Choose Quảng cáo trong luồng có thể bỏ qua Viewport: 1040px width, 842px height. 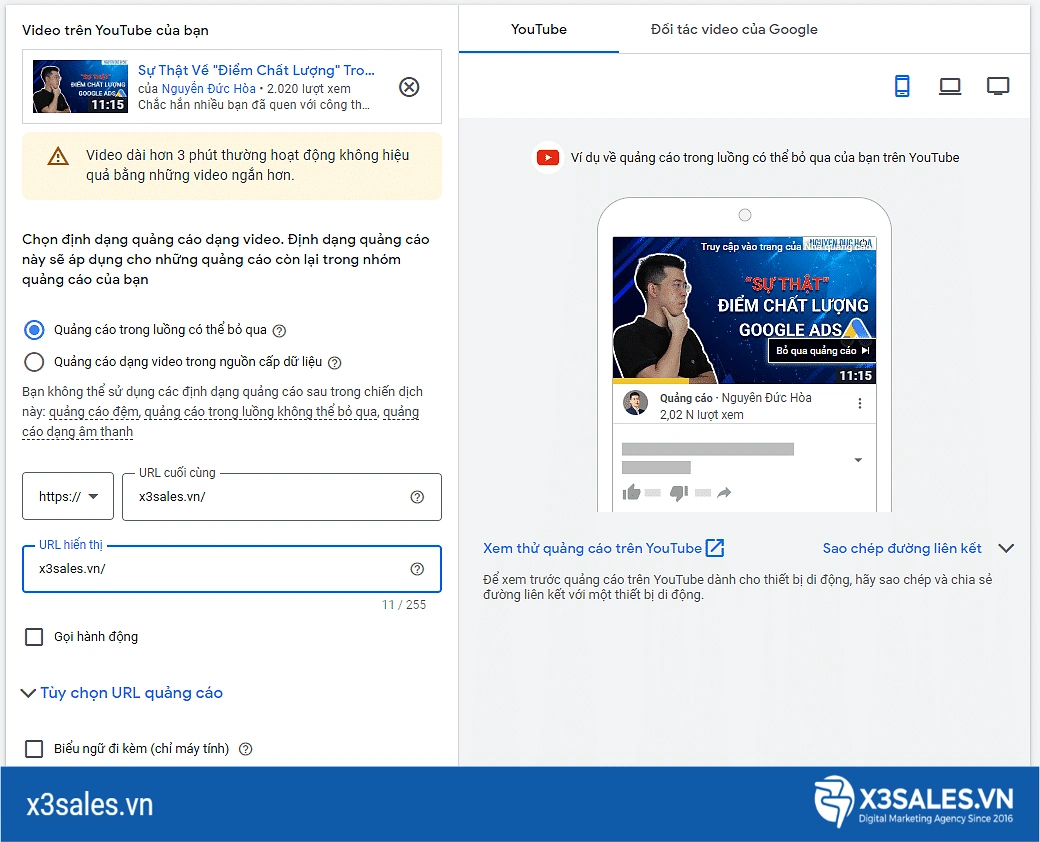[x=34, y=330]
